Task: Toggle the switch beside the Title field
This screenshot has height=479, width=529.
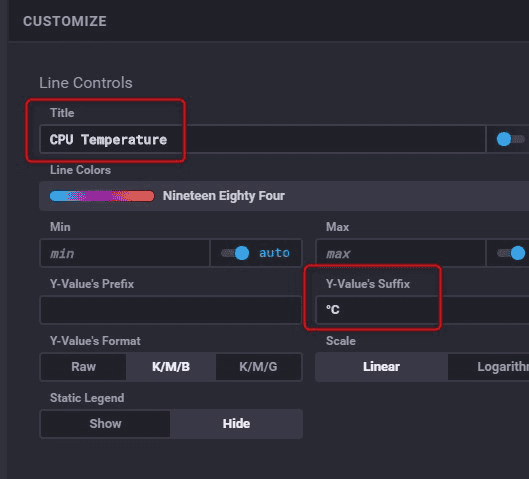Action: (510, 139)
